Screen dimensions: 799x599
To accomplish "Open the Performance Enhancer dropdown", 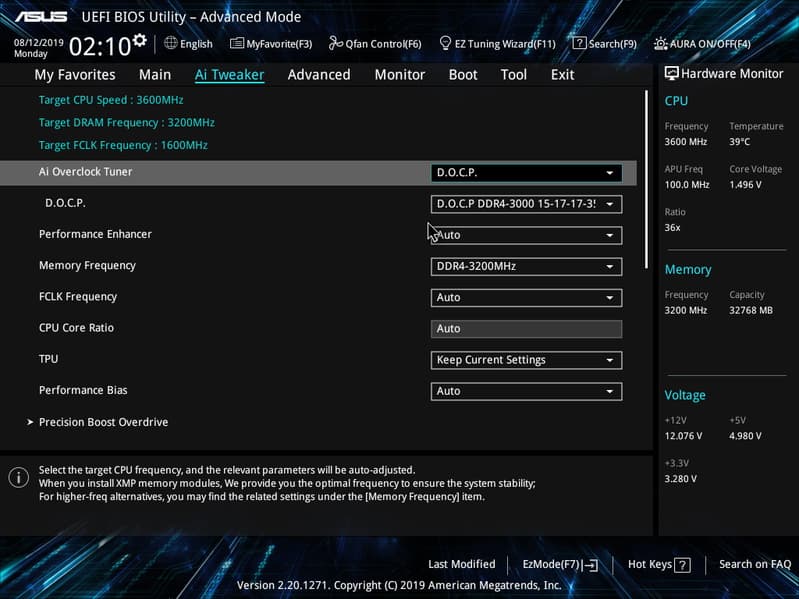I will [x=526, y=235].
